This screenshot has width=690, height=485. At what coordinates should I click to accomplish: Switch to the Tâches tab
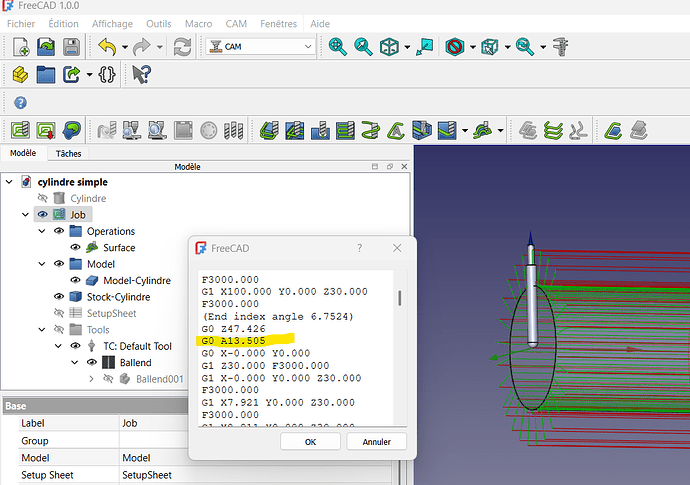point(68,154)
